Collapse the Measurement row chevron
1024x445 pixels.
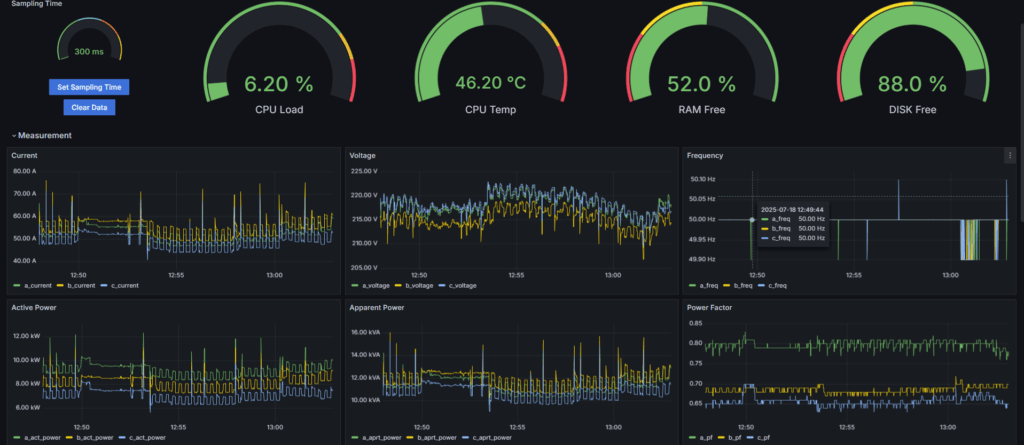point(14,135)
